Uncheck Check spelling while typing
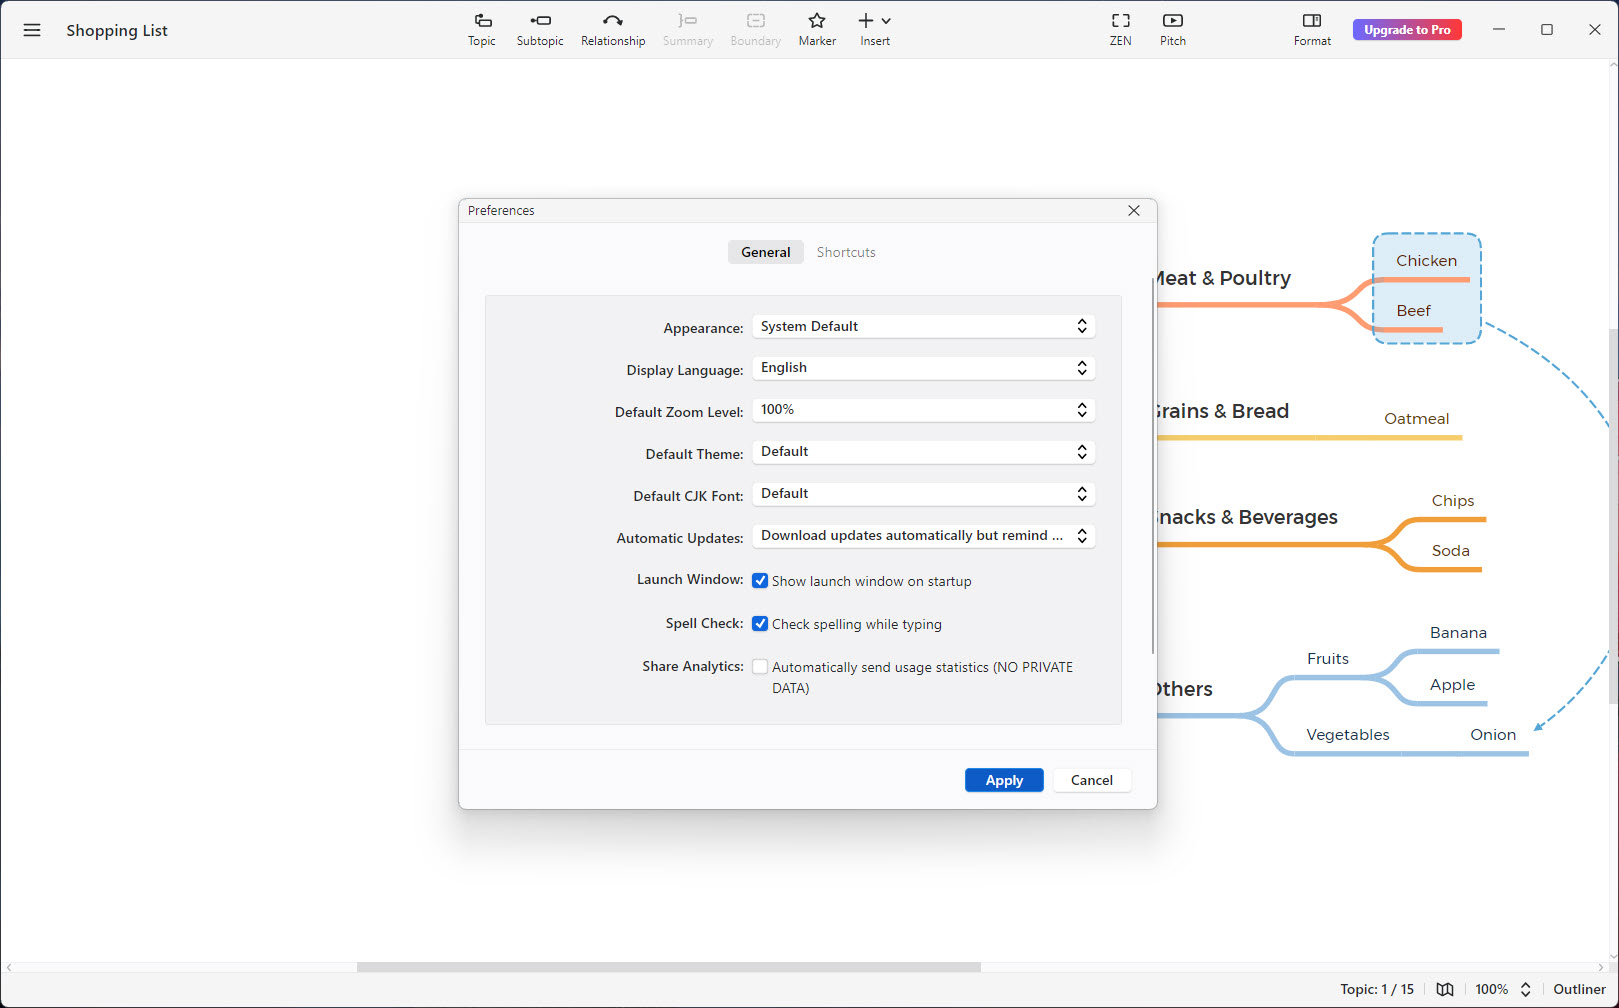The width and height of the screenshot is (1619, 1008). [760, 624]
